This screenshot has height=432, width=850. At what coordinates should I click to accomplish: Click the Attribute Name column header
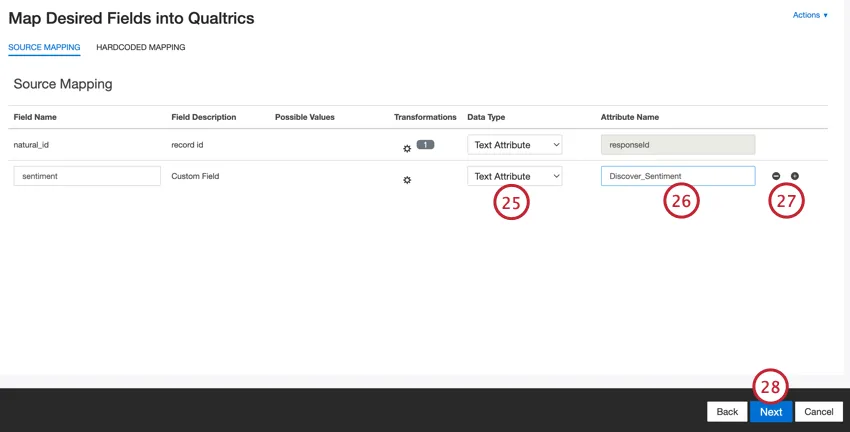click(630, 117)
